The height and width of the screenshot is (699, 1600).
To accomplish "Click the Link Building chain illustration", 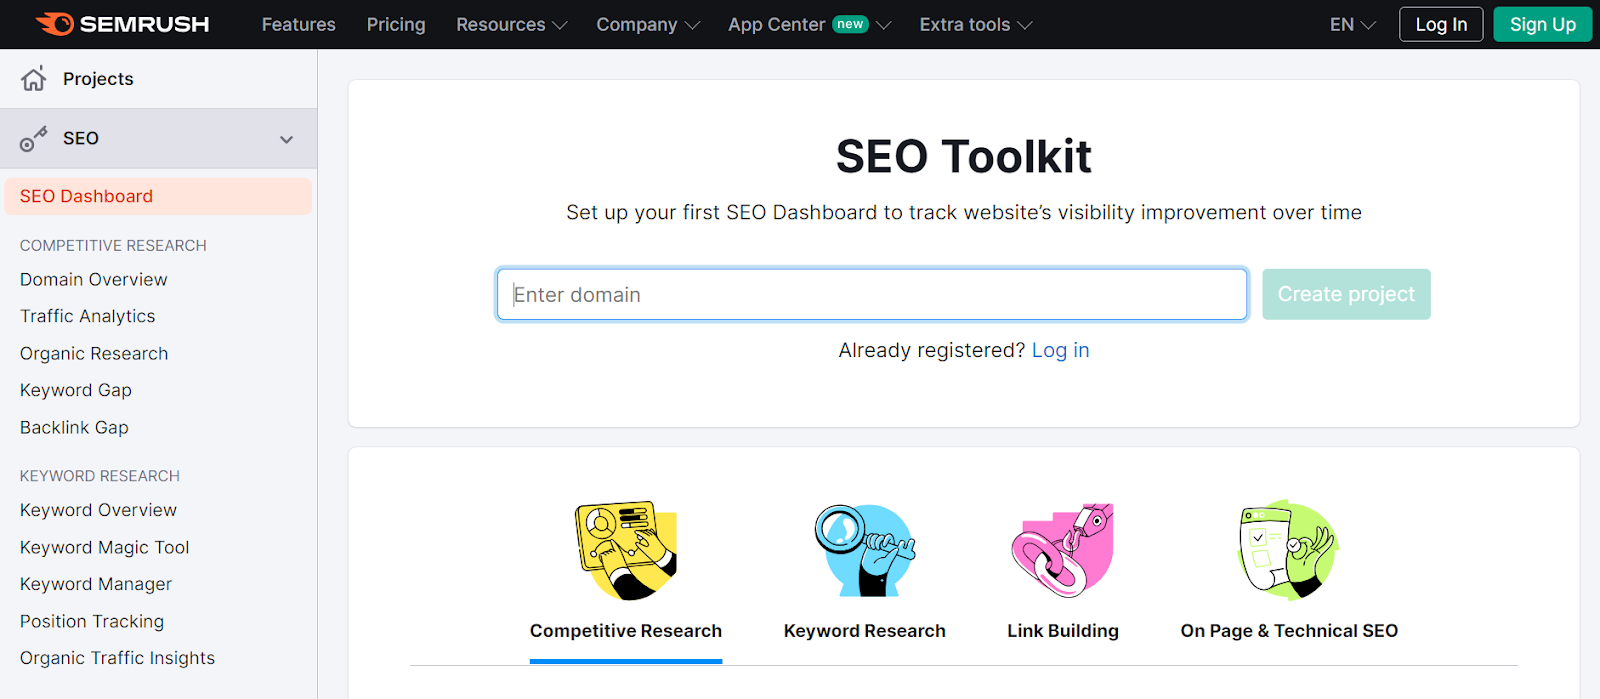I will [1063, 550].
